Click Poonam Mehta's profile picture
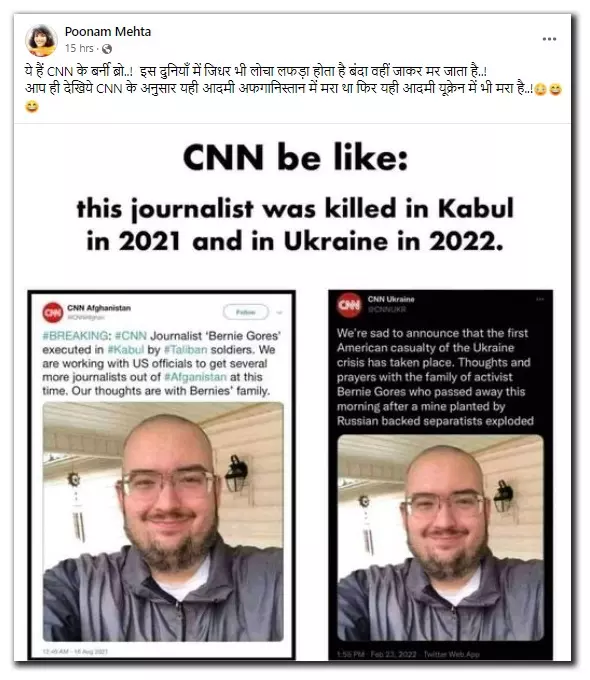 coord(41,40)
